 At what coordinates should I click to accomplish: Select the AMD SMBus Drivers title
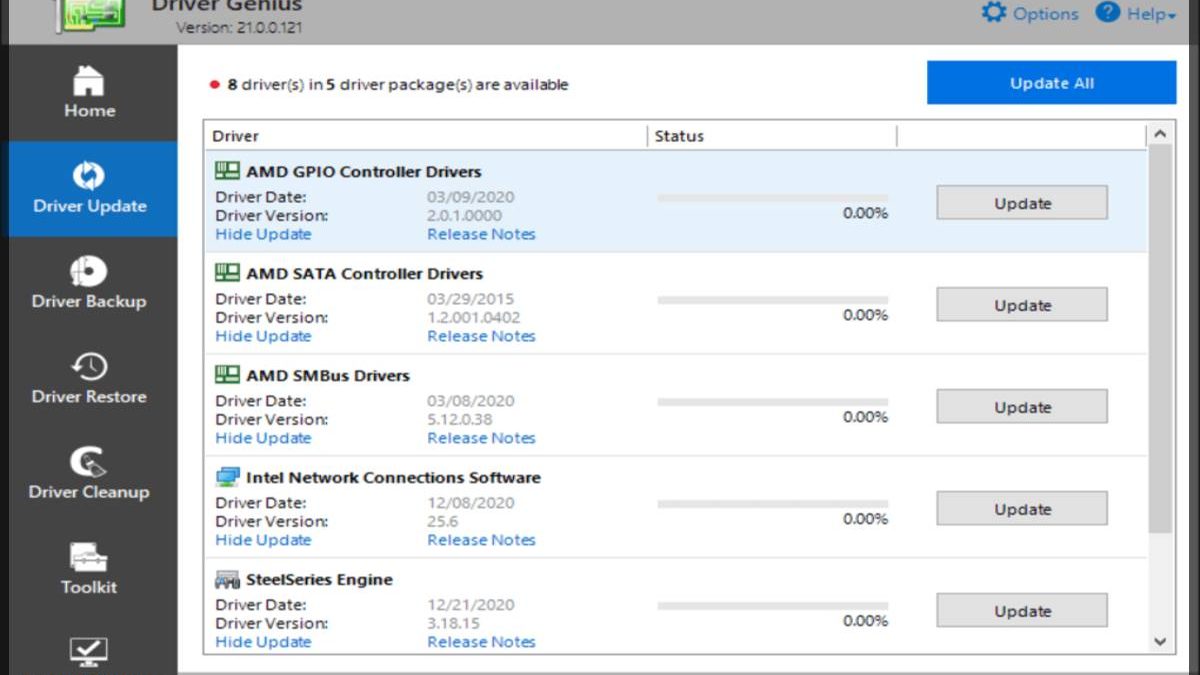(x=328, y=376)
